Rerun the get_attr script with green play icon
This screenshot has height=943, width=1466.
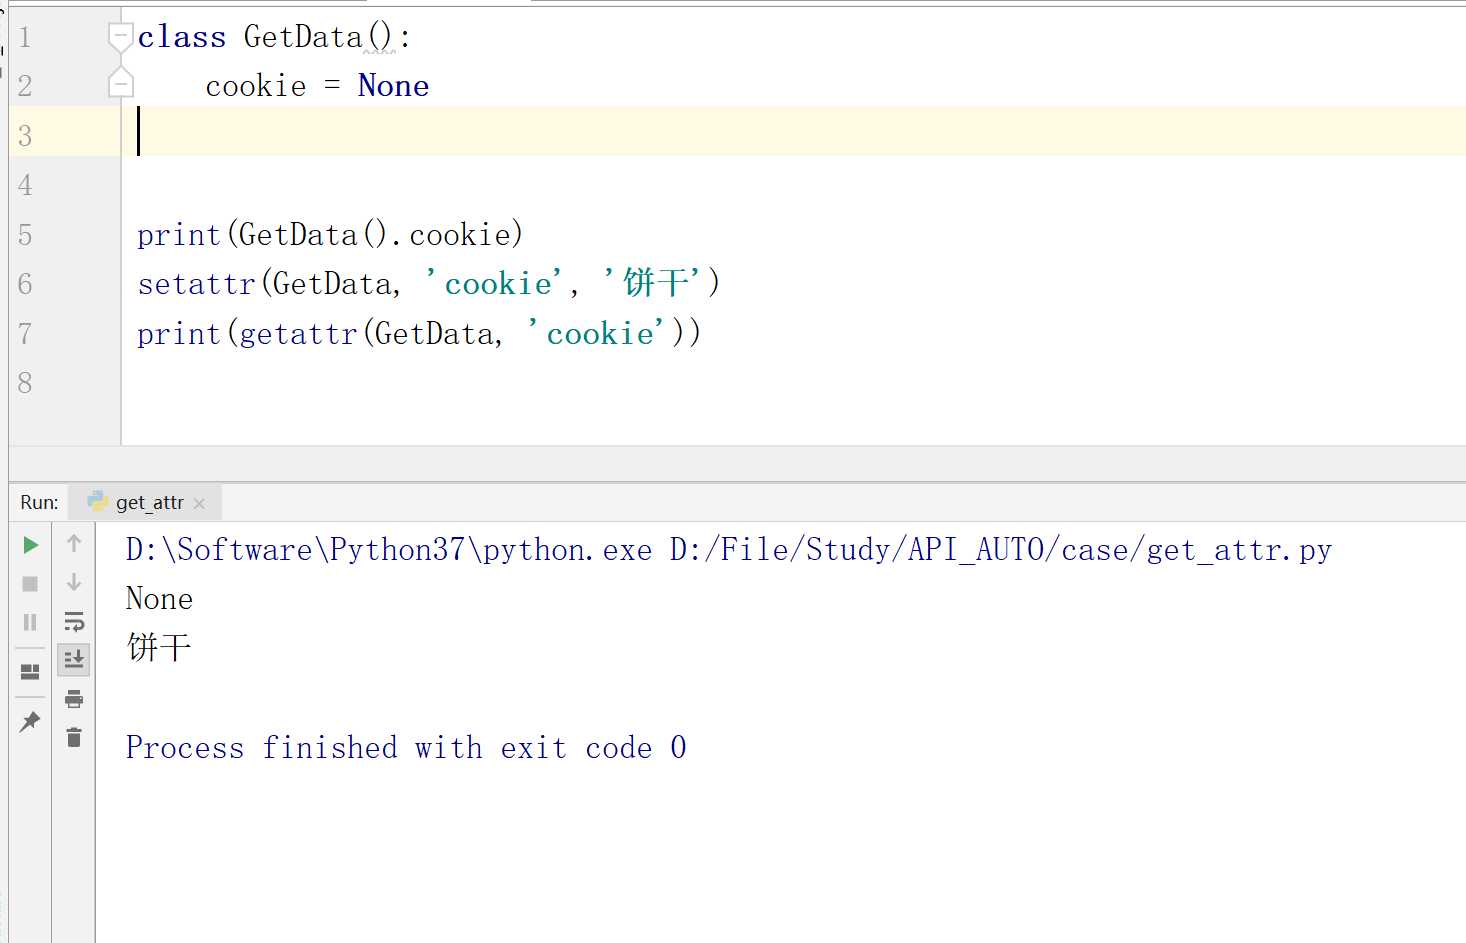coord(30,545)
